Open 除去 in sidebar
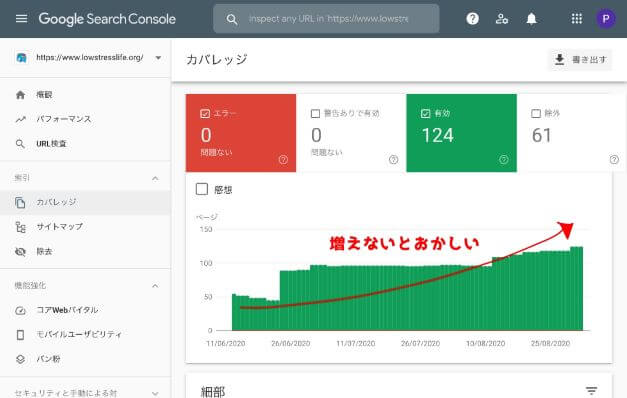 (x=85, y=252)
